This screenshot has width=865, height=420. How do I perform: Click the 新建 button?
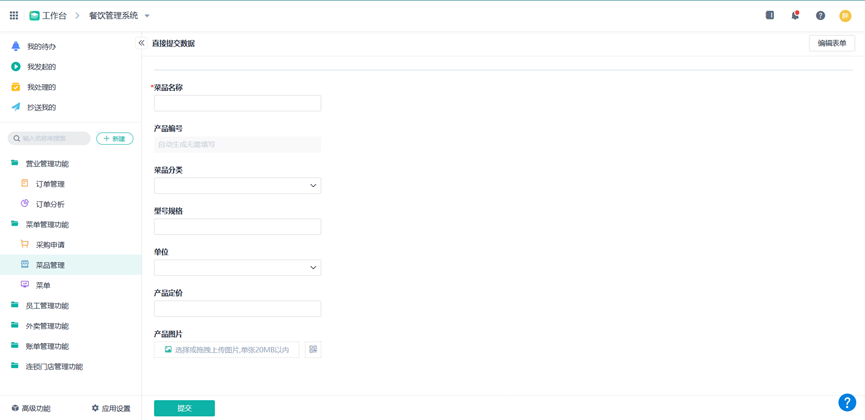[115, 139]
